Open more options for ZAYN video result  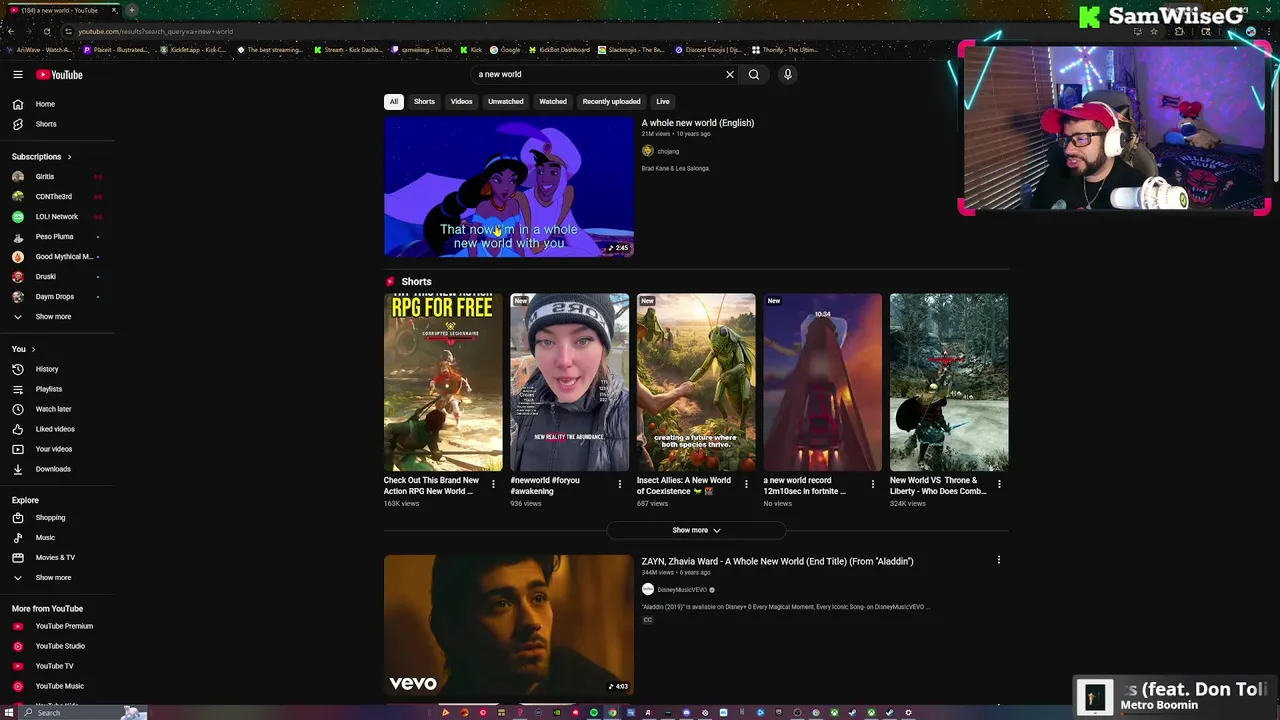998,560
